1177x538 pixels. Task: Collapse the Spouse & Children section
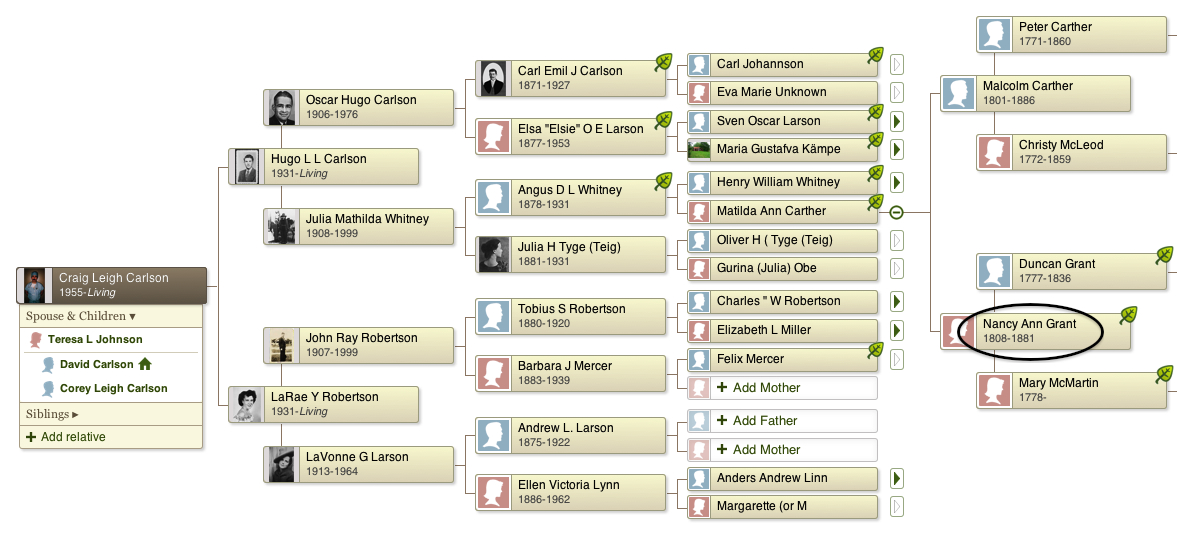coord(81,316)
